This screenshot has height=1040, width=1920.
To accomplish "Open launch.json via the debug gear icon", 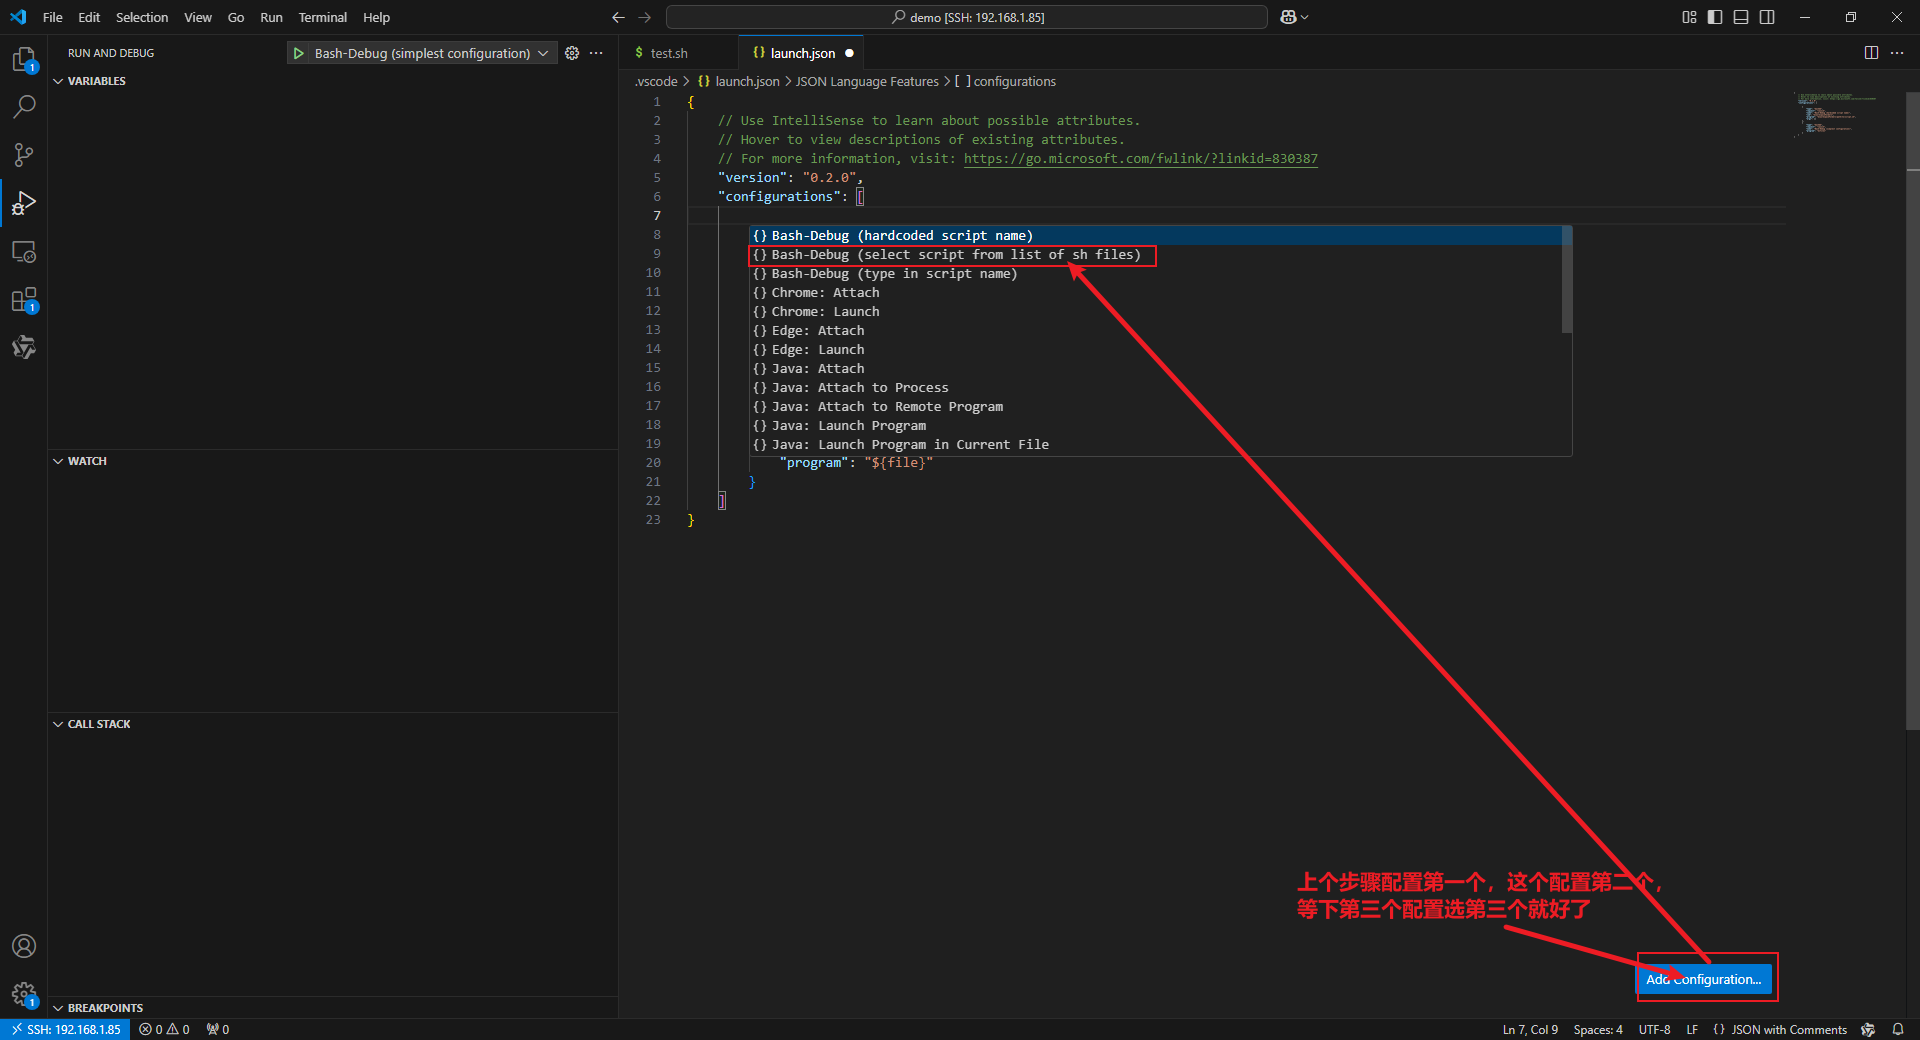I will pyautogui.click(x=572, y=53).
